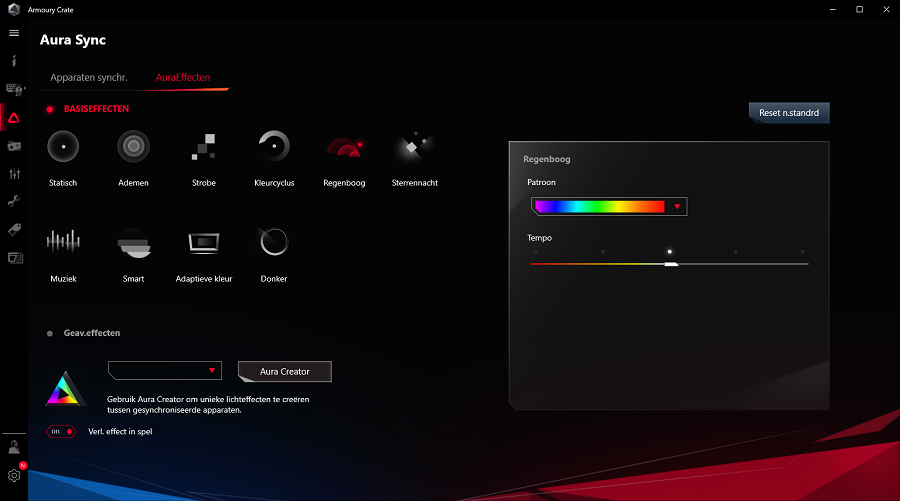Minimize the Armoury Crate window
Image resolution: width=900 pixels, height=501 pixels.
click(x=832, y=9)
